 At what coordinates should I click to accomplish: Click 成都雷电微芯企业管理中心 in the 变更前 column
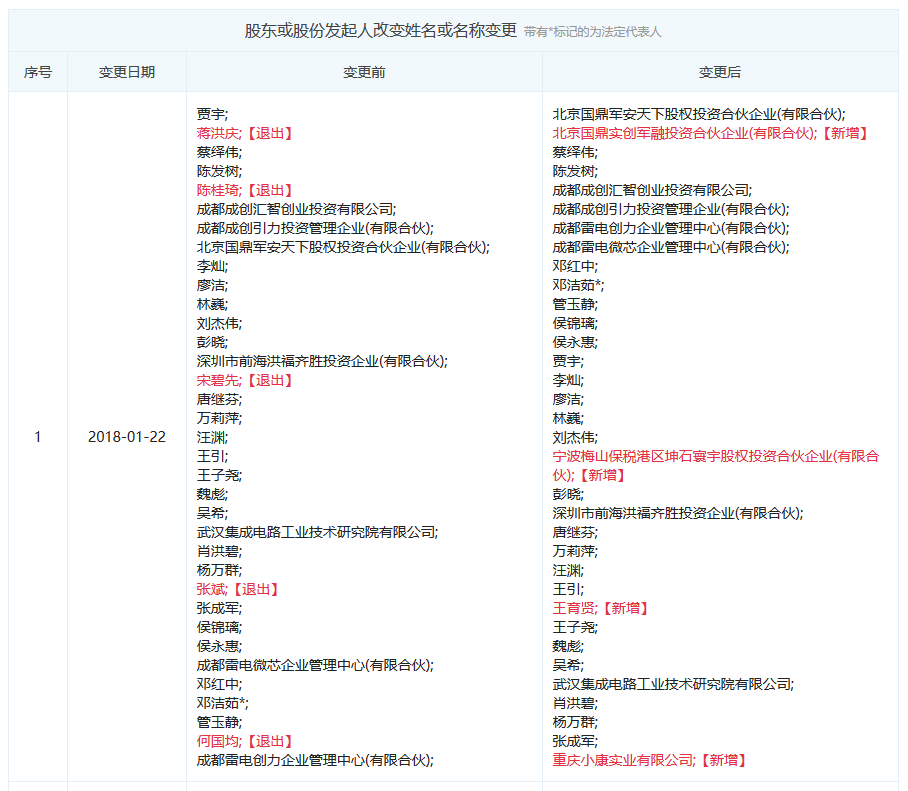click(315, 665)
